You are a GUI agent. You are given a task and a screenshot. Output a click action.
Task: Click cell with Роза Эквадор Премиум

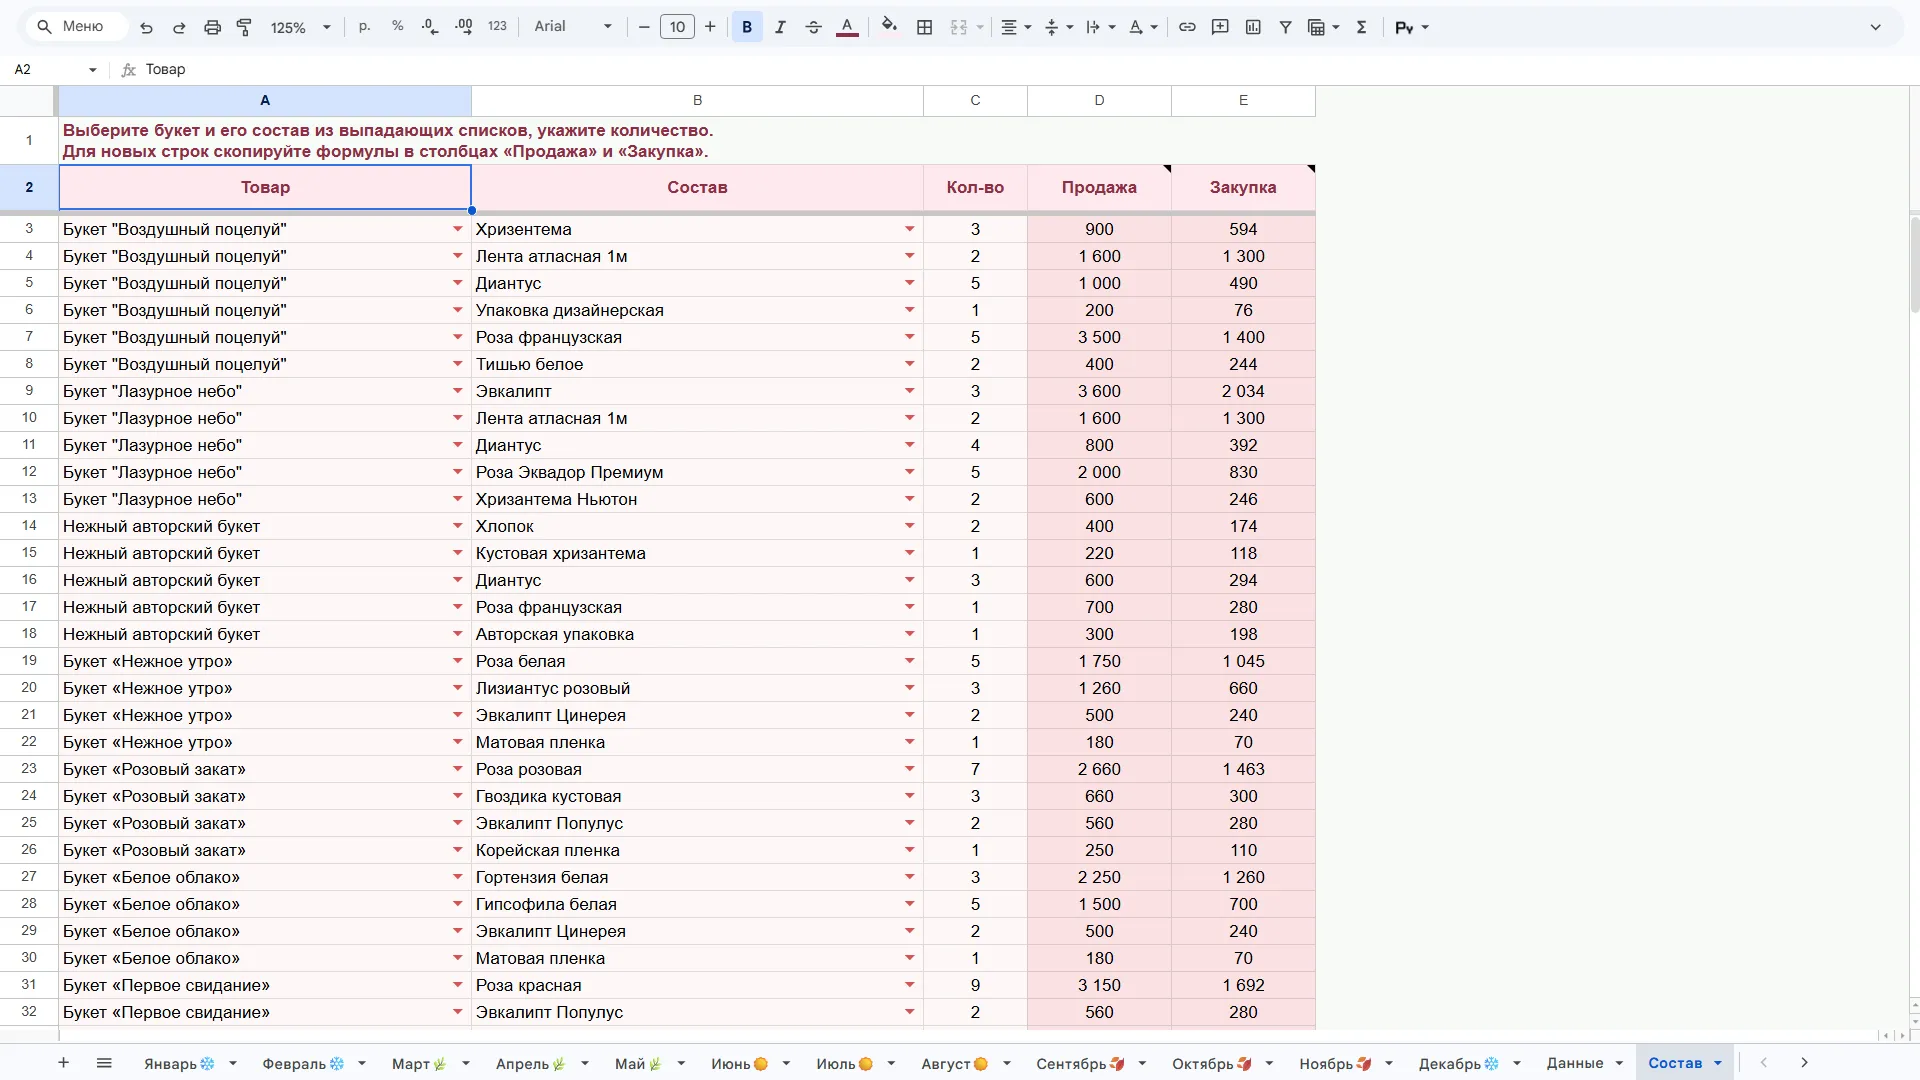pyautogui.click(x=697, y=472)
